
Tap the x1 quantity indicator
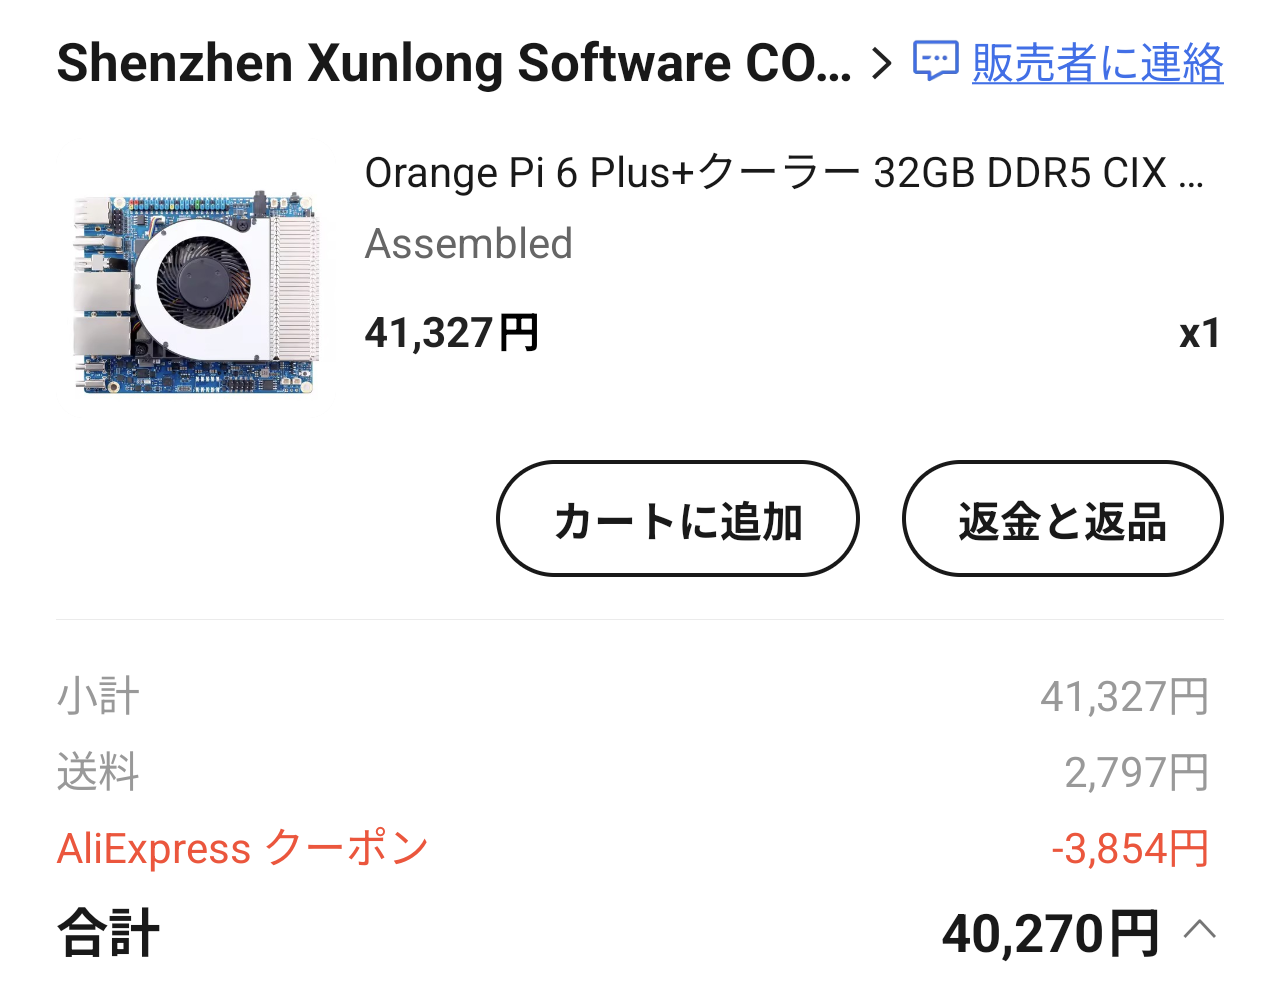pos(1200,334)
